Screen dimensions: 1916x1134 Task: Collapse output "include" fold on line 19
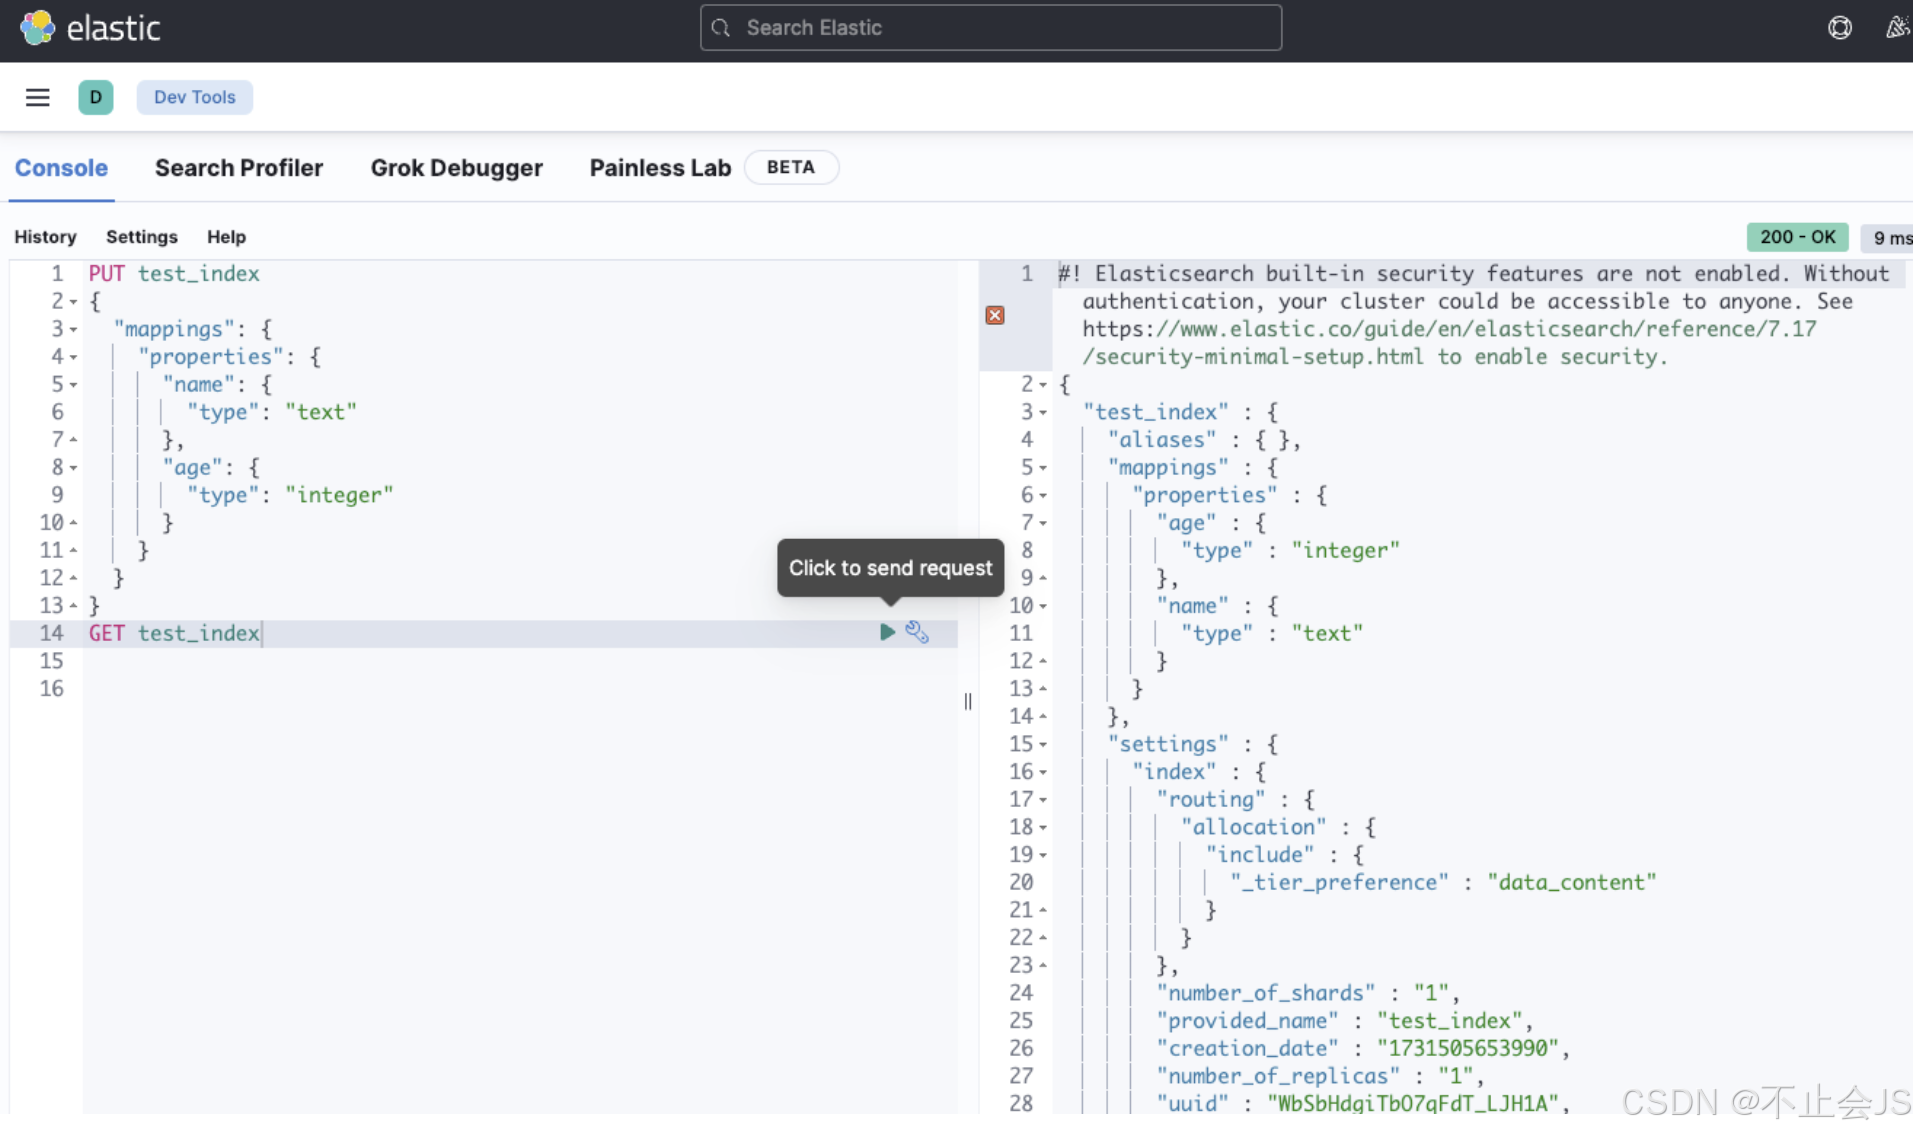(x=1043, y=855)
